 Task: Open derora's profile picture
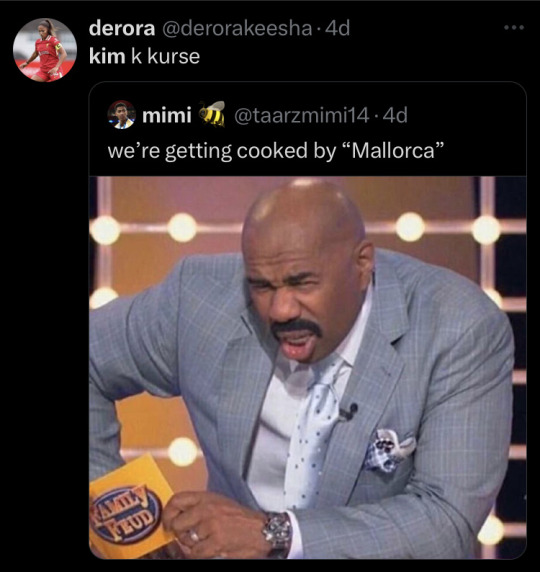(45, 50)
